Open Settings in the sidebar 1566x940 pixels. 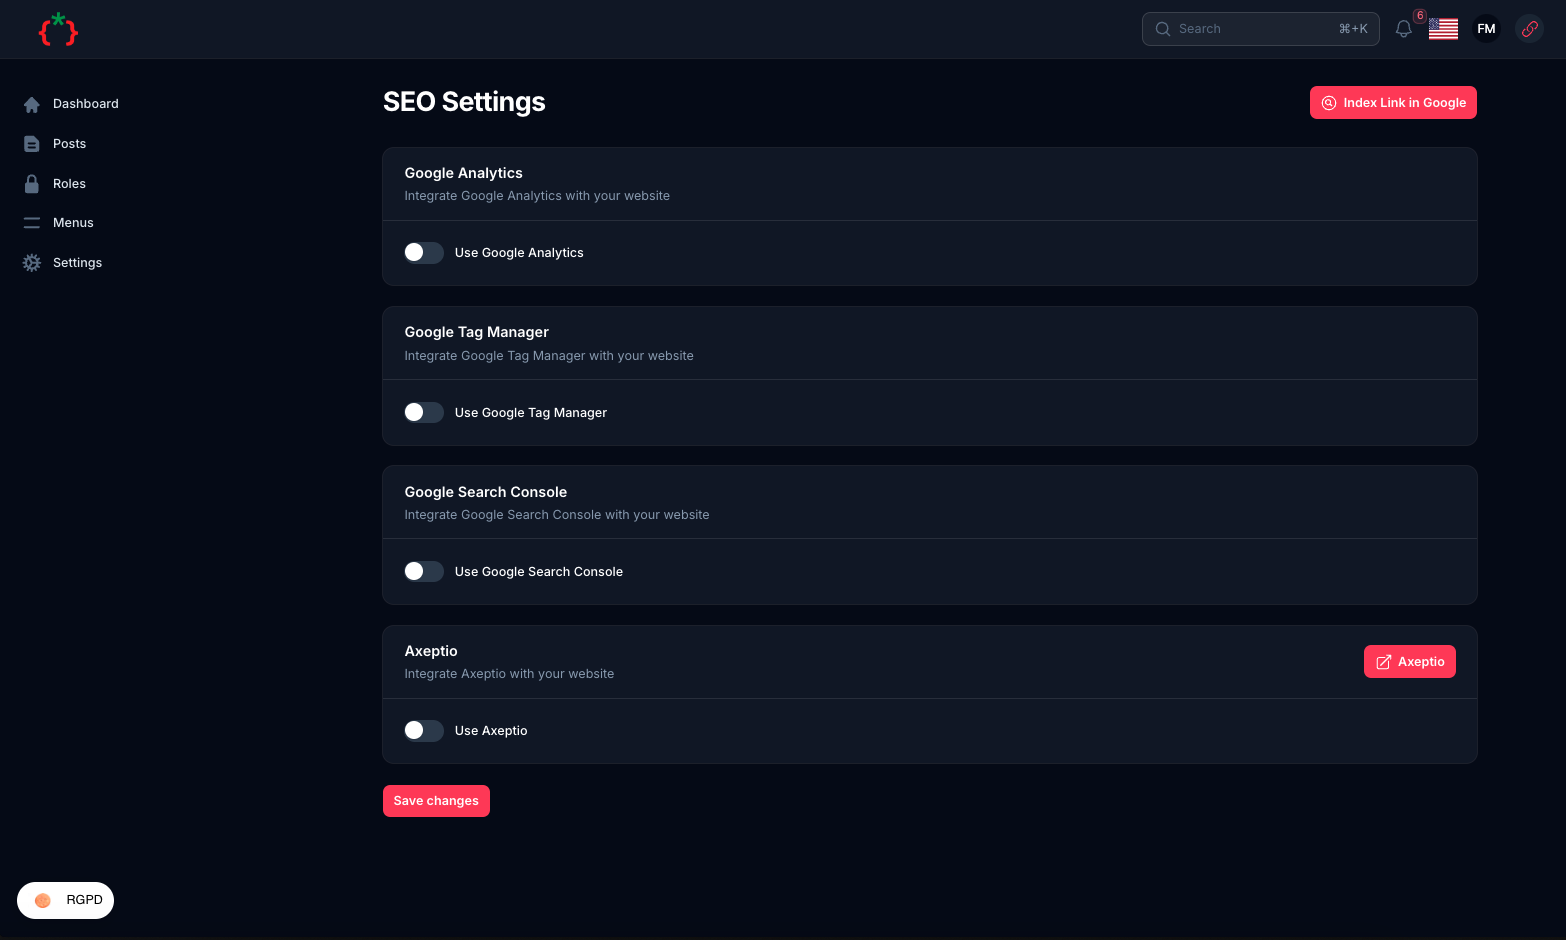tap(78, 263)
